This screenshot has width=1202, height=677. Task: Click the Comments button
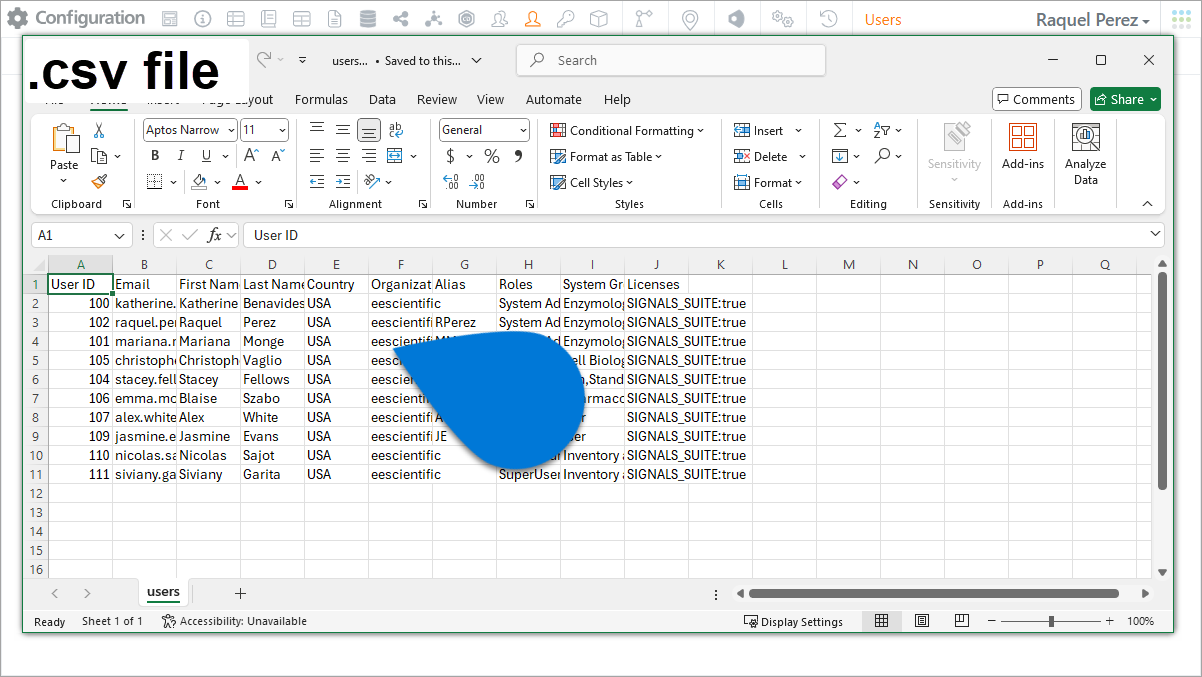click(1036, 99)
